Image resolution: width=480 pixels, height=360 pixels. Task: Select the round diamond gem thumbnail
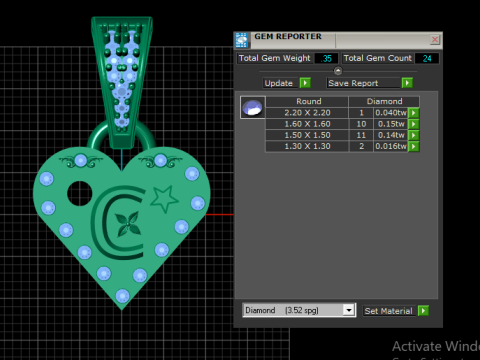[253, 107]
